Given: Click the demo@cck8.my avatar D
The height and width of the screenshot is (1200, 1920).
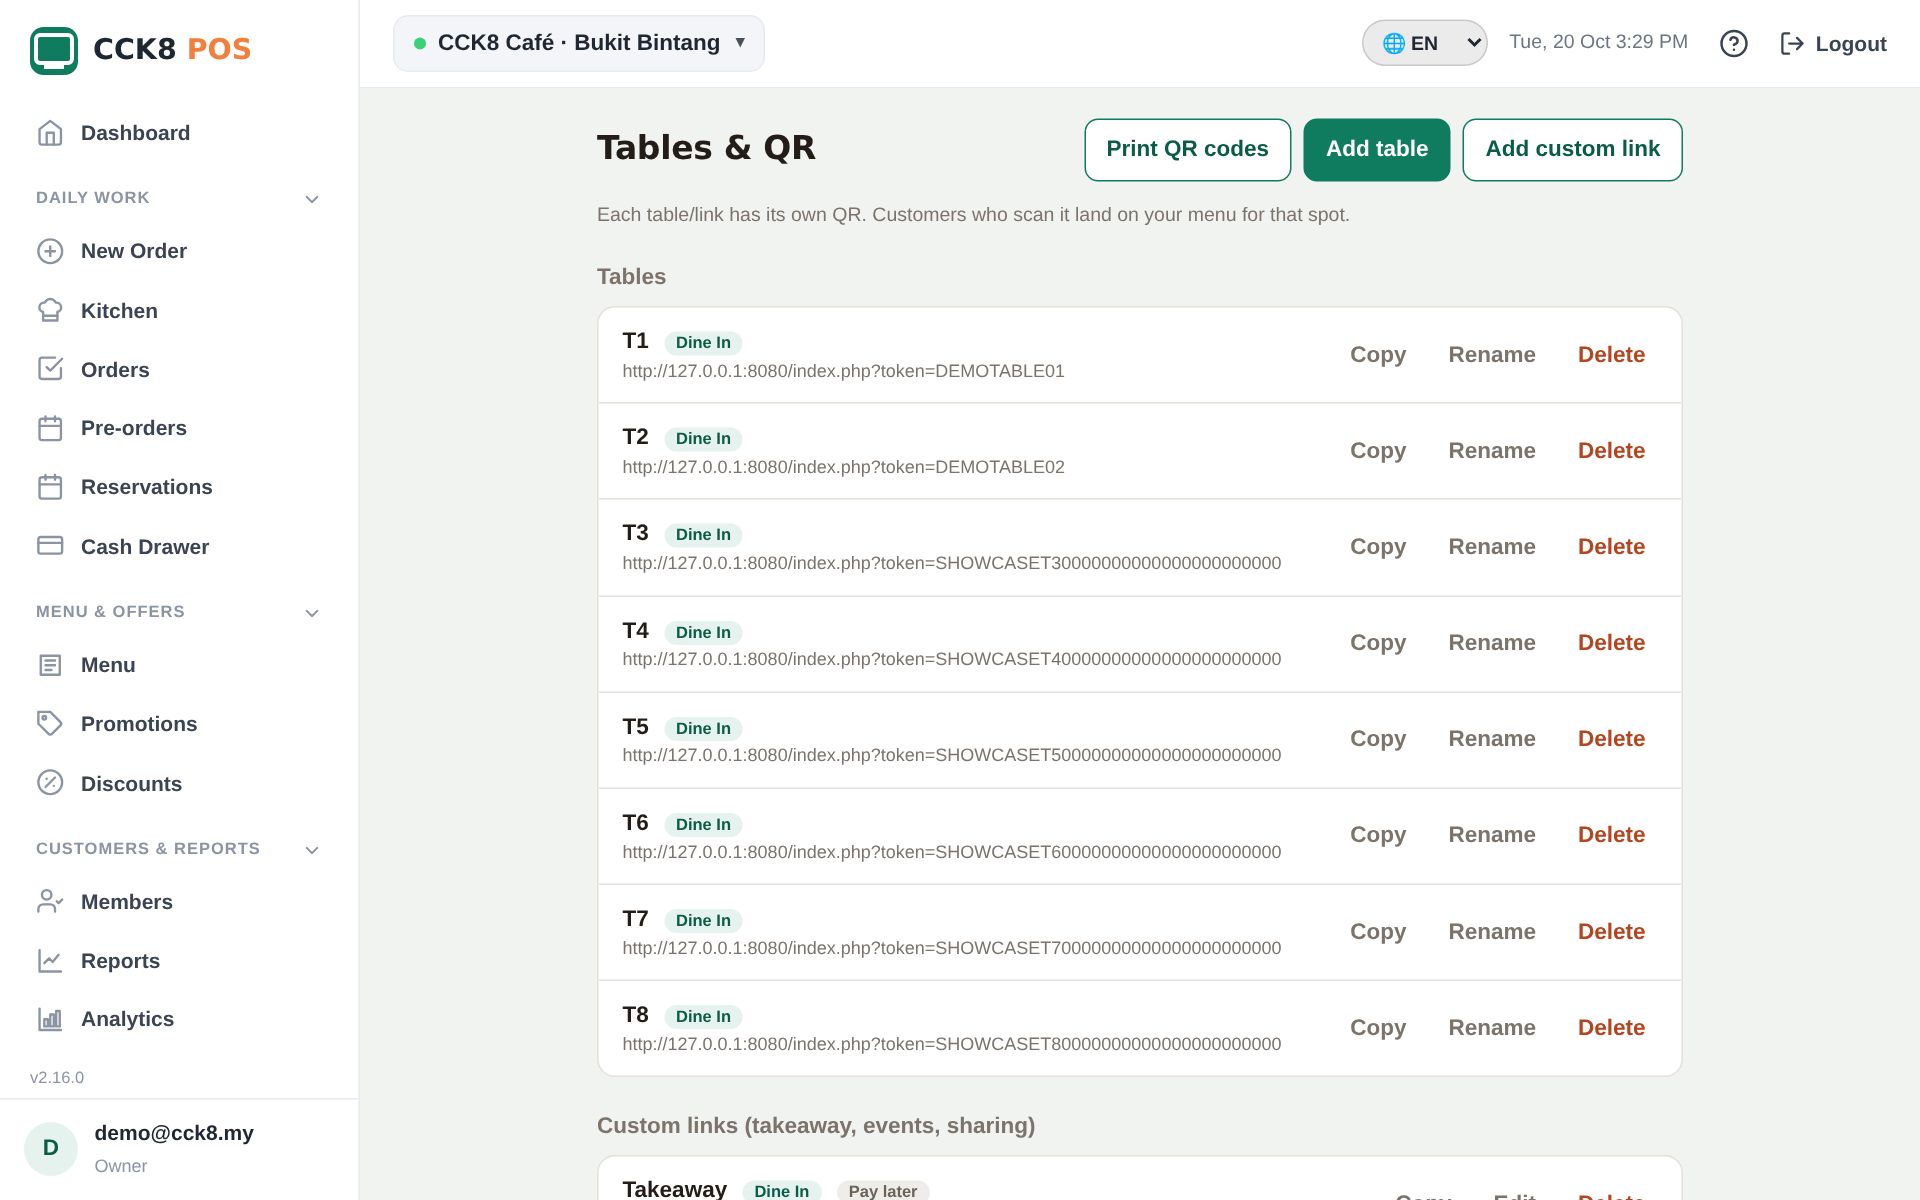Looking at the screenshot, I should 51,1148.
